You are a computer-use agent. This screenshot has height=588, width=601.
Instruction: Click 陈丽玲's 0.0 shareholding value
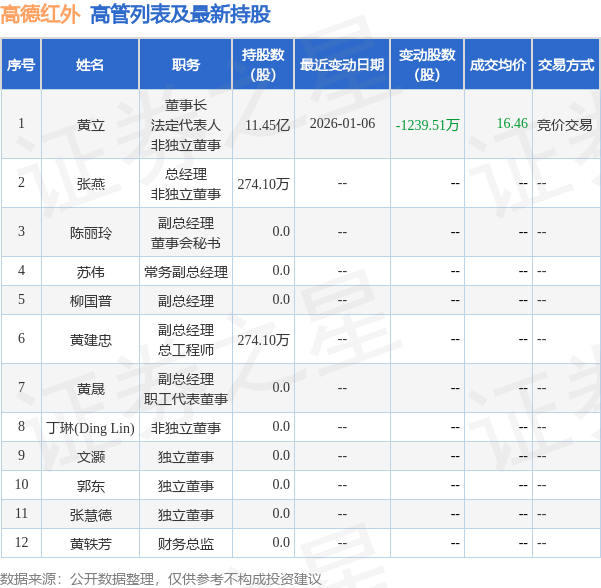[281, 232]
